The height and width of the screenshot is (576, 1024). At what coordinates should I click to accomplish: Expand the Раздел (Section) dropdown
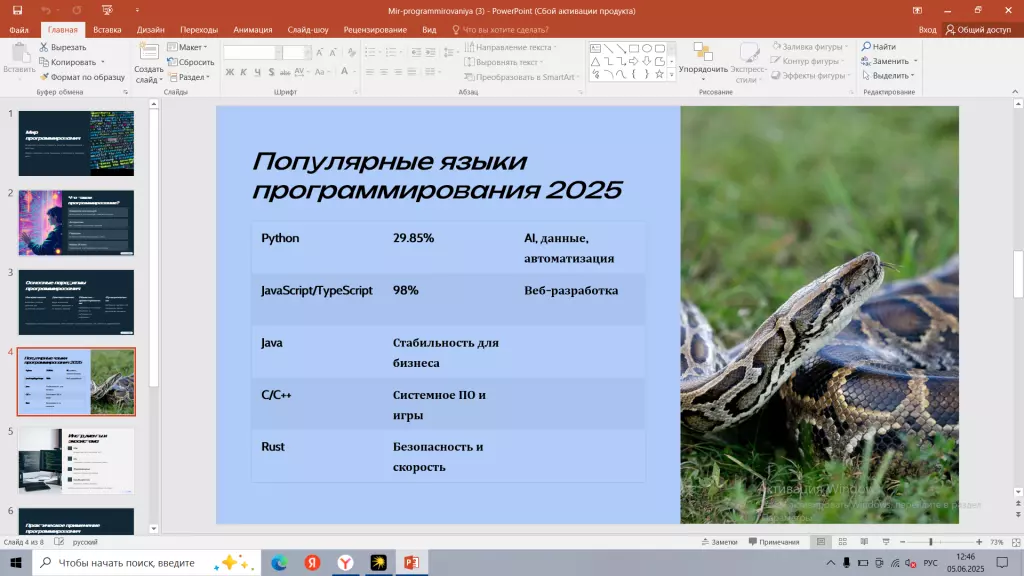point(194,78)
